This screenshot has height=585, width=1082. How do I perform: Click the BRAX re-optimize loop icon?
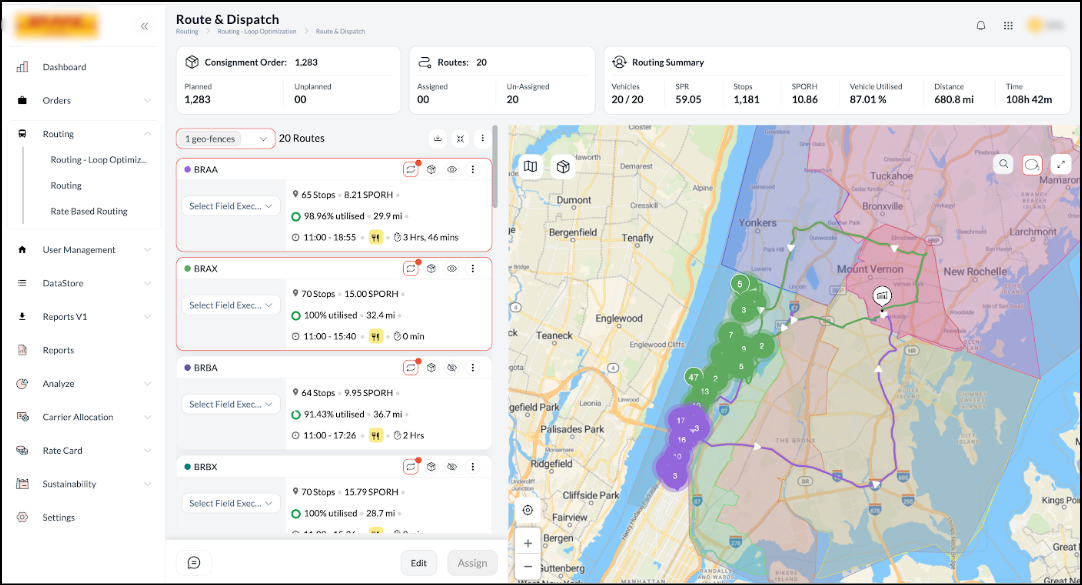[x=411, y=268]
